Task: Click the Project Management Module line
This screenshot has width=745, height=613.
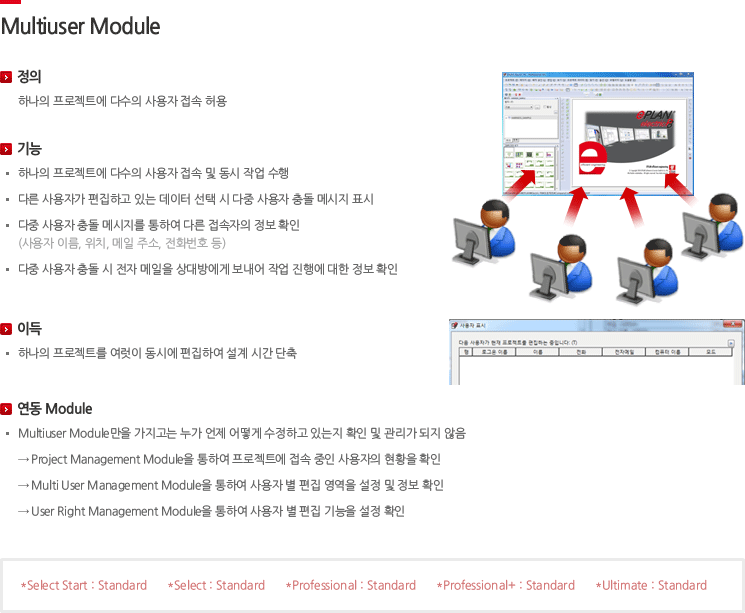Action: click(x=229, y=460)
